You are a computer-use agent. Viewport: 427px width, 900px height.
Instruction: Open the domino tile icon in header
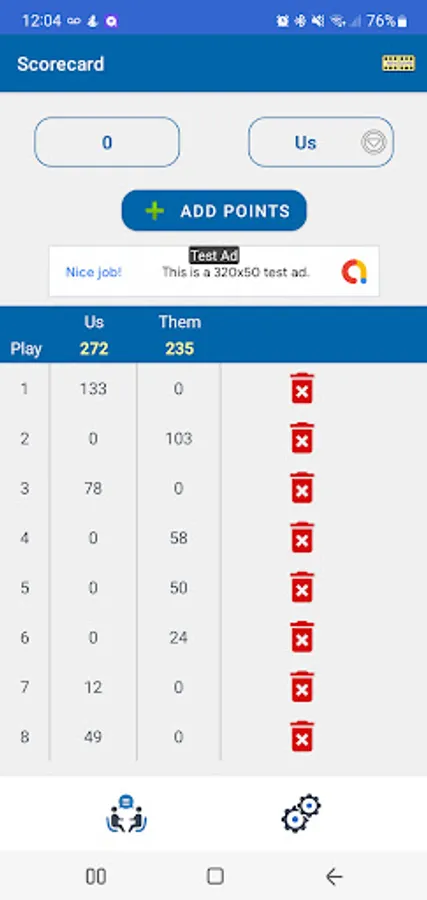[x=398, y=63]
